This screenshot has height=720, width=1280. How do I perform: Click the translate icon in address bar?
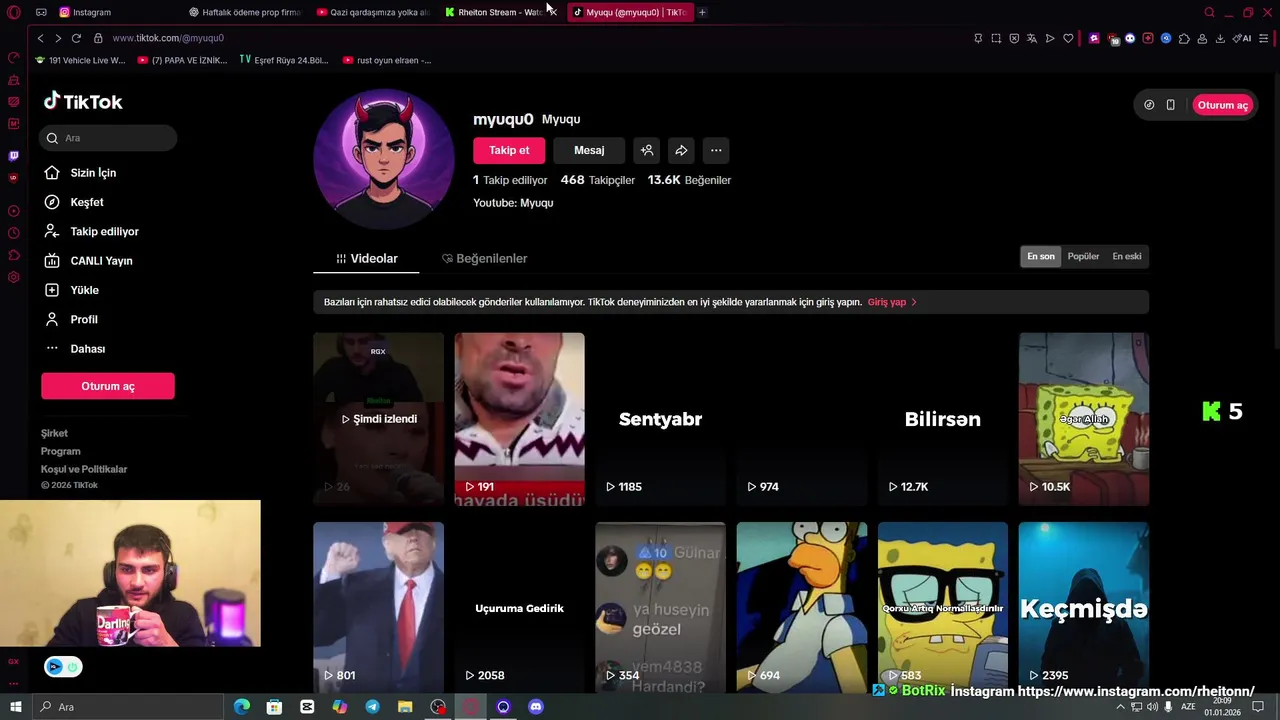click(x=1032, y=38)
